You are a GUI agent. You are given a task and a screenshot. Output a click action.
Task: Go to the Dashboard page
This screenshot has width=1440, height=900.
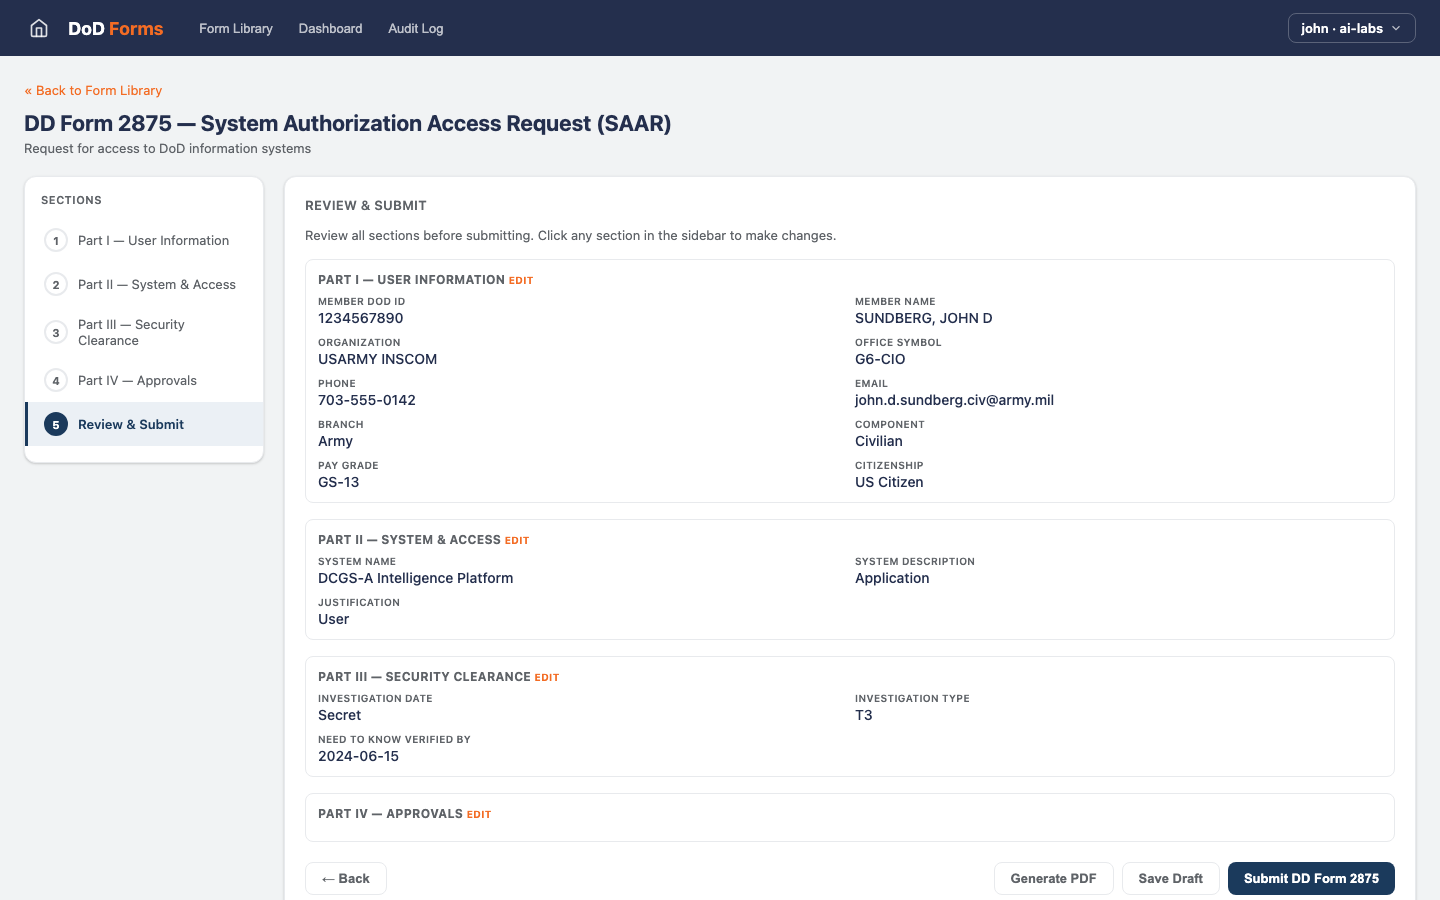coord(330,28)
